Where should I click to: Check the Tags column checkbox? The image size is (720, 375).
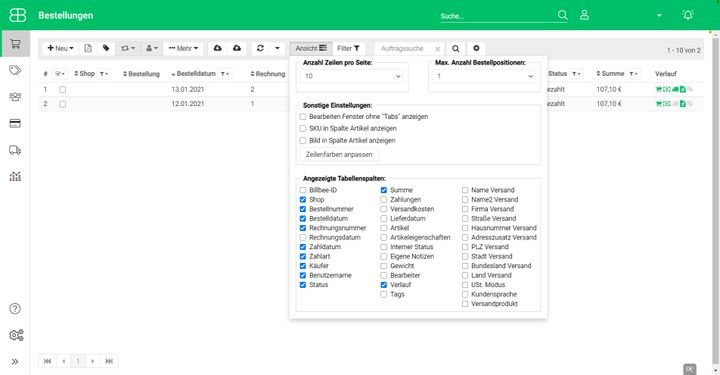pos(383,294)
